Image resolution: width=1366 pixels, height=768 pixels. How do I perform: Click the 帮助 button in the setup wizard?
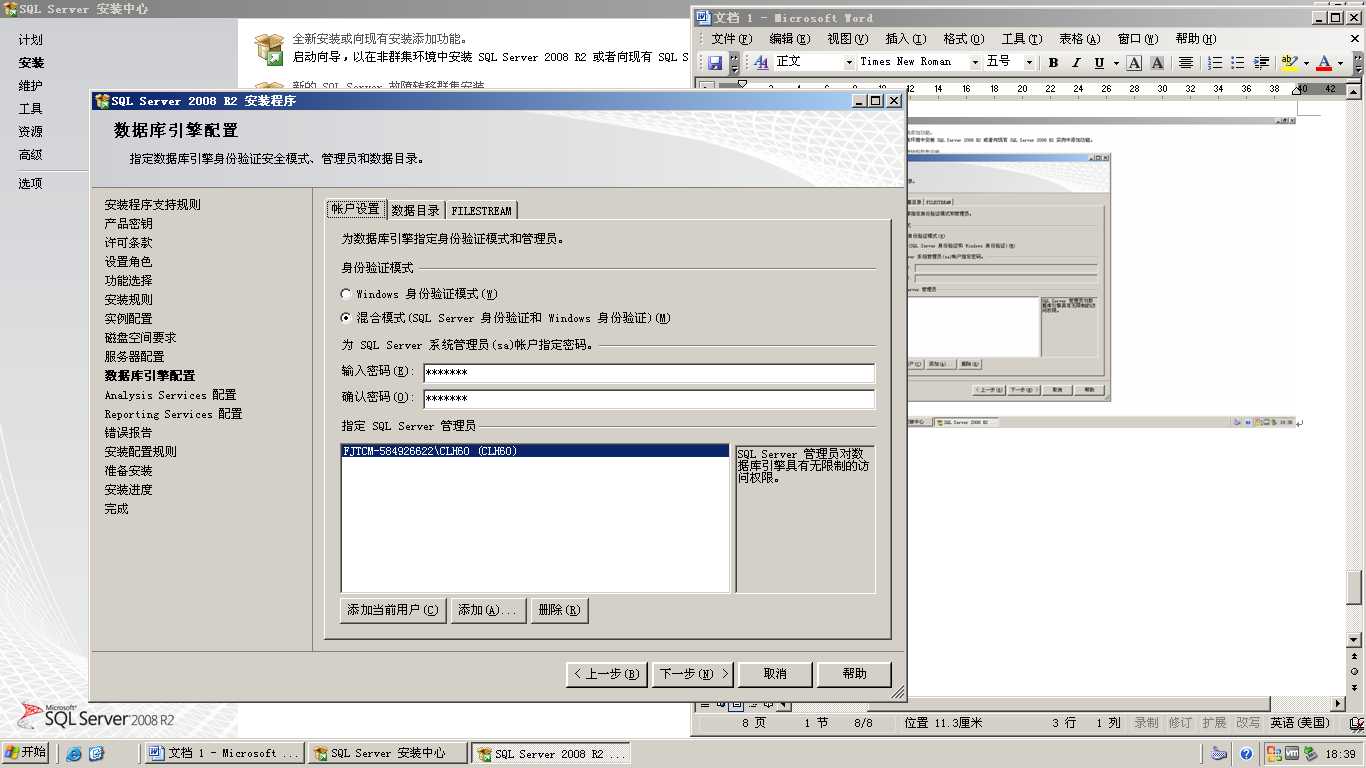(854, 674)
